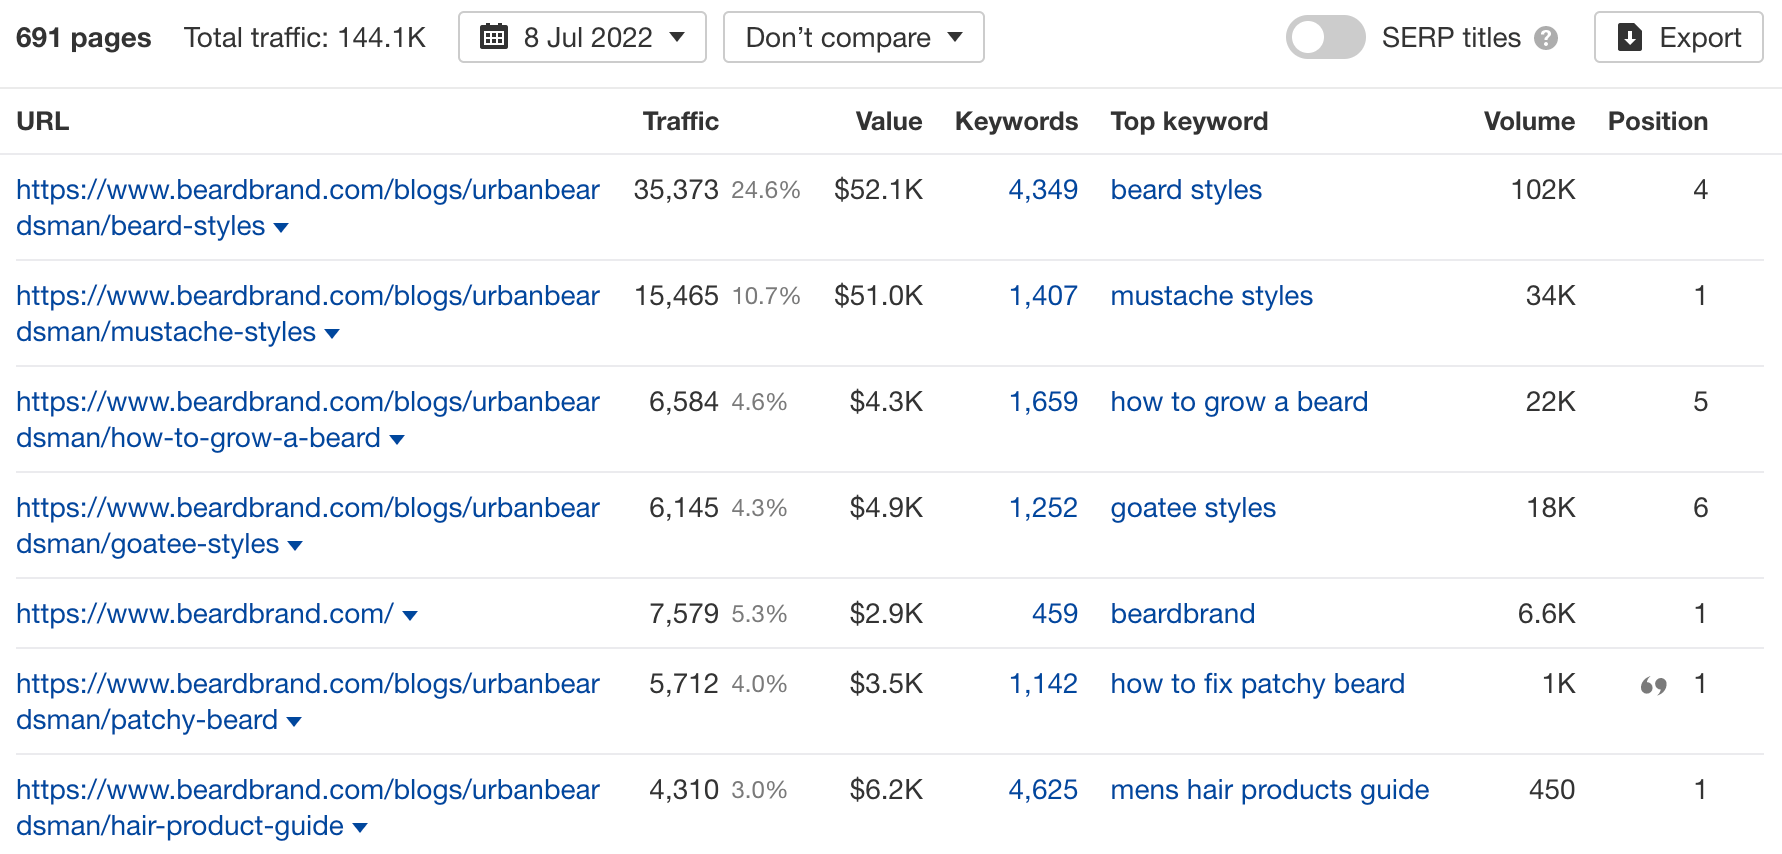The height and width of the screenshot is (854, 1782).
Task: Click the 24.6% traffic share text
Action: pyautogui.click(x=766, y=190)
